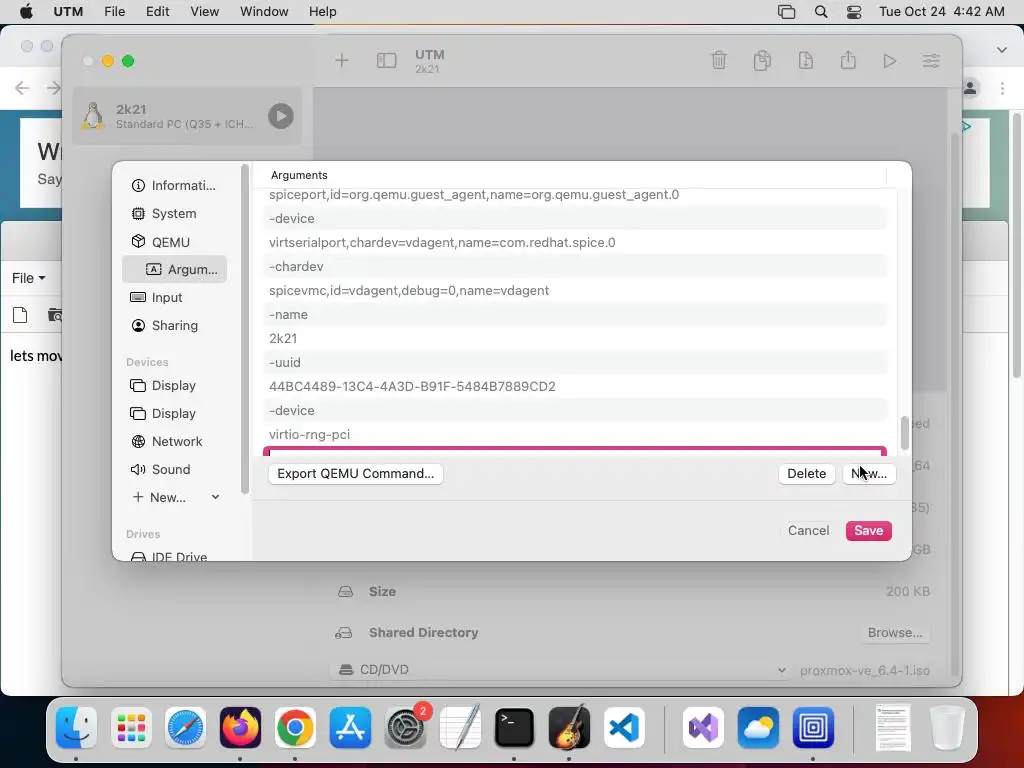Expand browser tab list chevron

[1002, 50]
